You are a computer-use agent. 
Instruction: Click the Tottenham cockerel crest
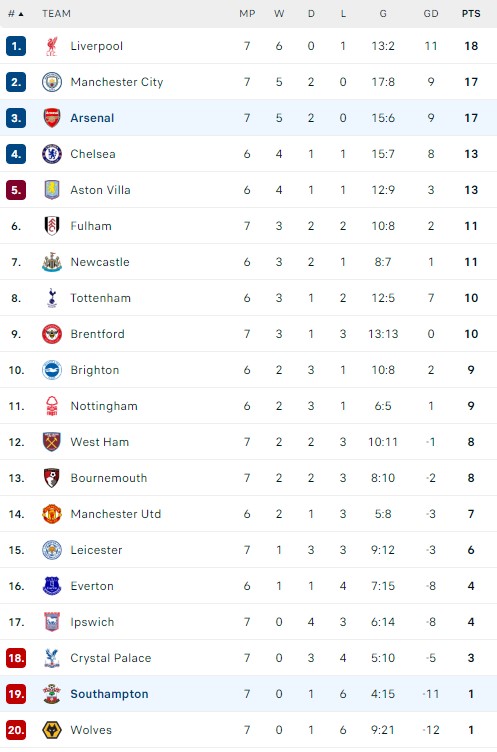click(52, 298)
